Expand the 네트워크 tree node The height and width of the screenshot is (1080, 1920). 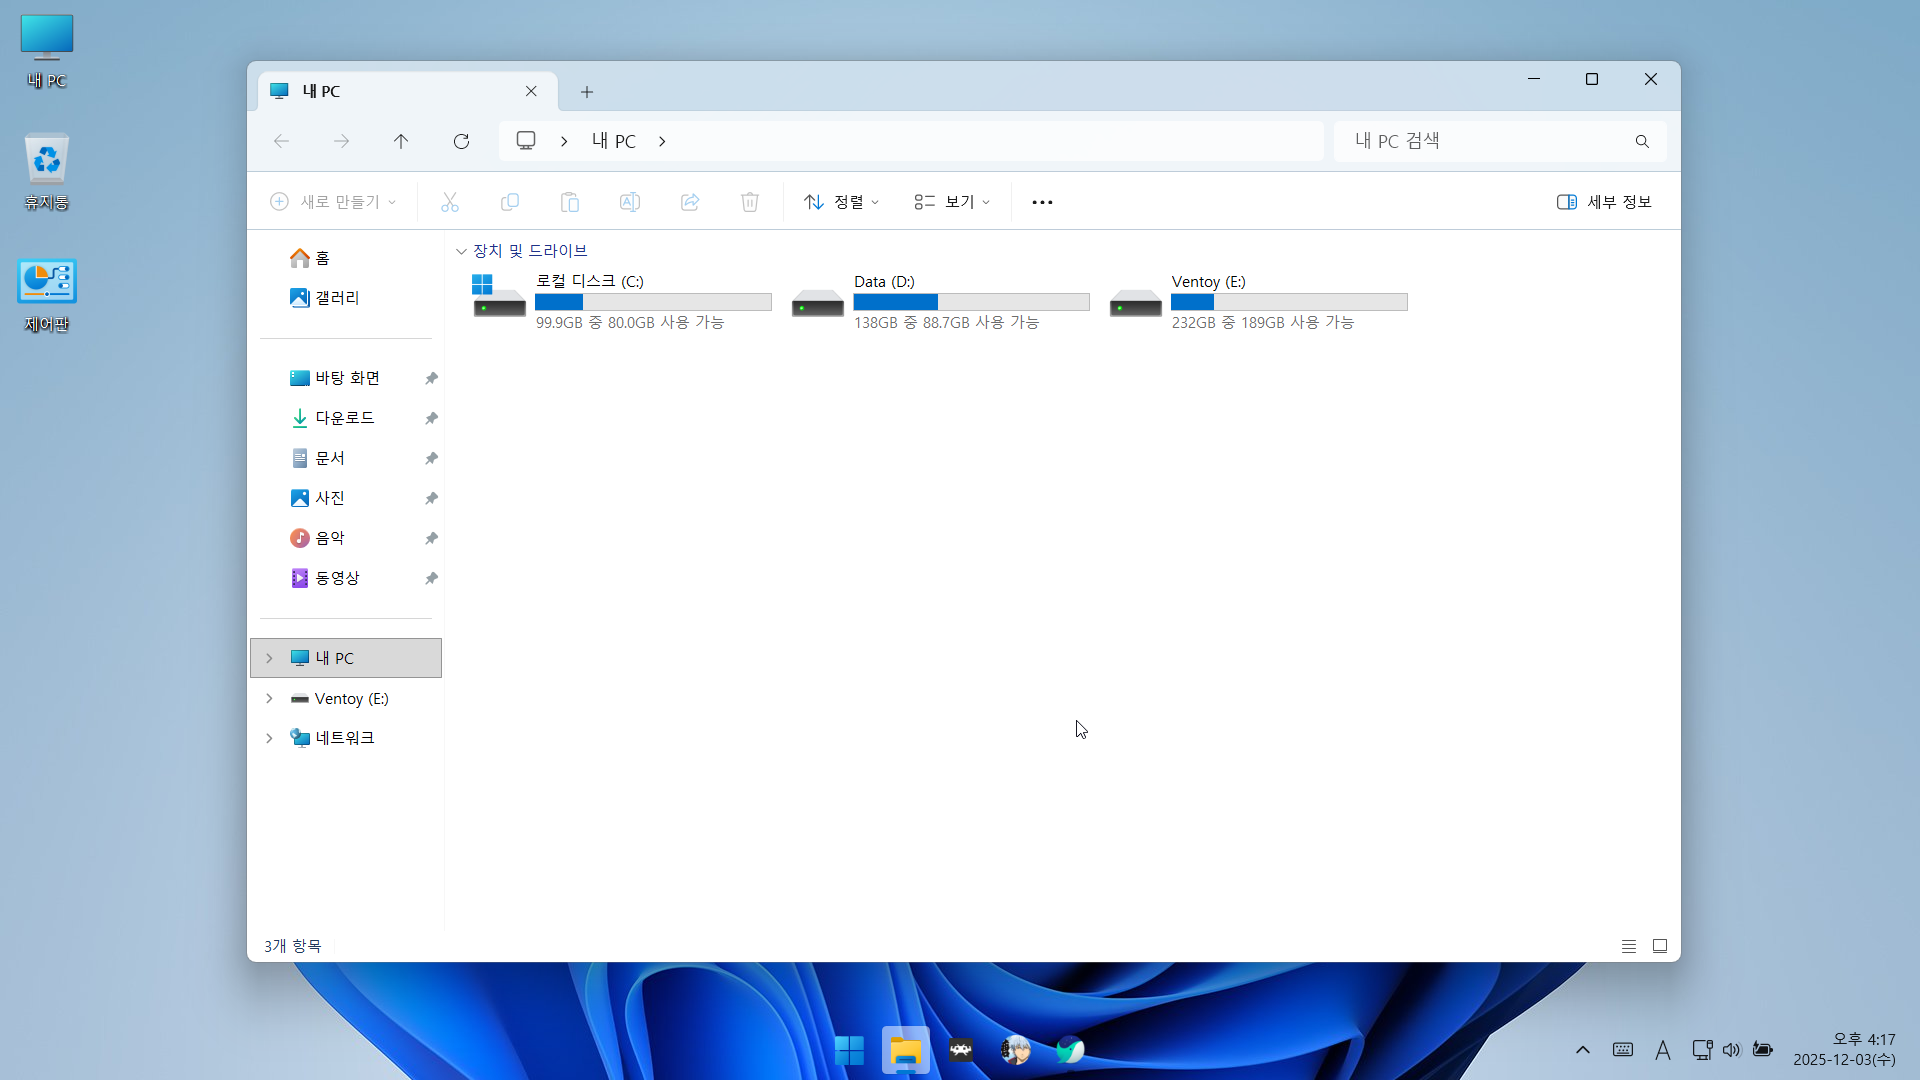[269, 738]
